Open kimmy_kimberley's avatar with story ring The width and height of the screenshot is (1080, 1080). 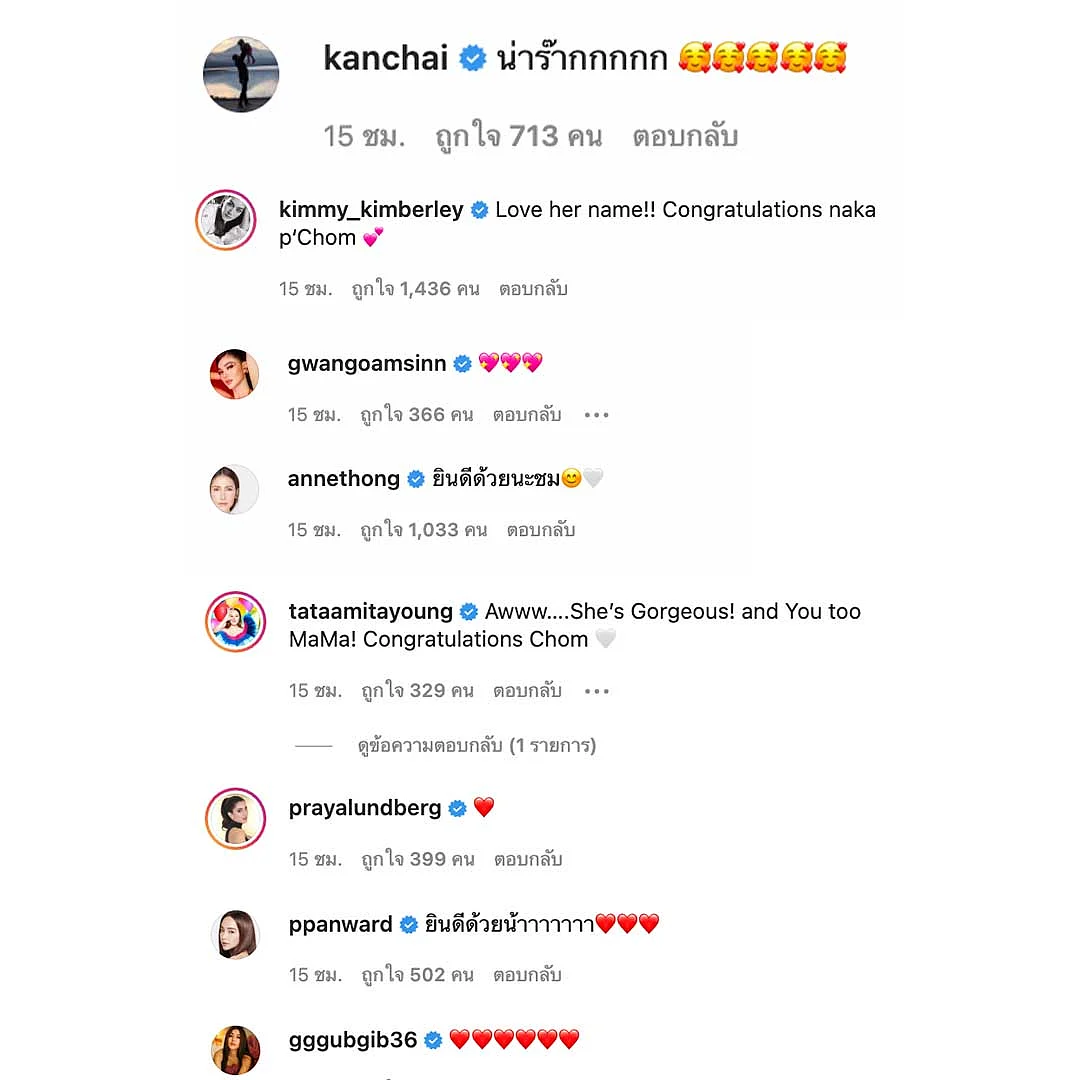[226, 220]
